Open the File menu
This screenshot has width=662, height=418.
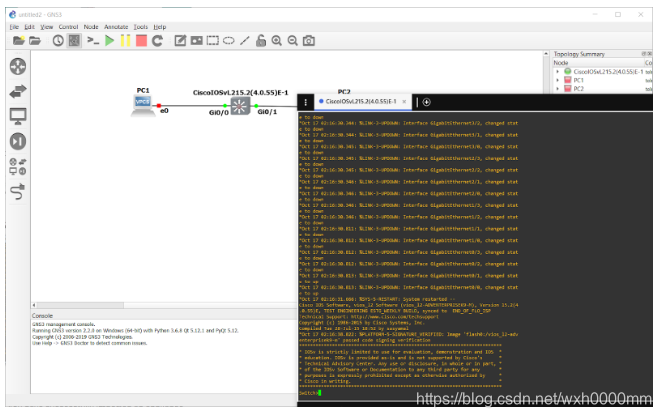pyautogui.click(x=14, y=27)
